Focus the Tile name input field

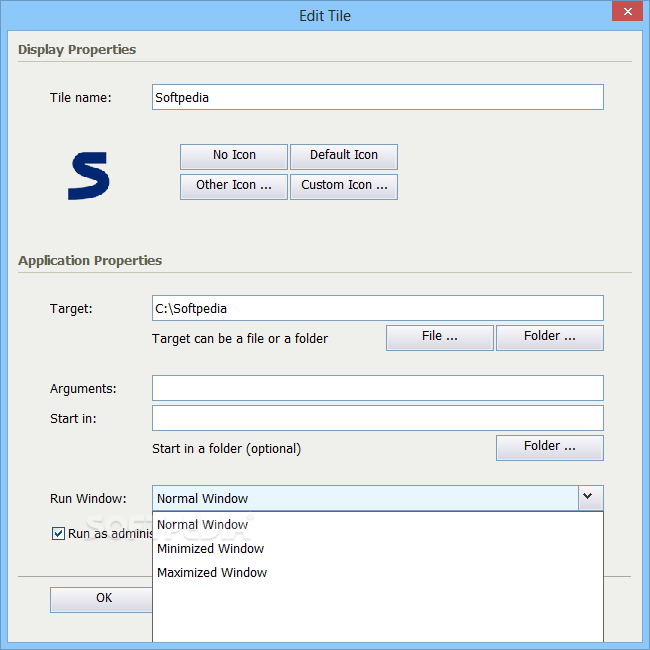pos(378,97)
